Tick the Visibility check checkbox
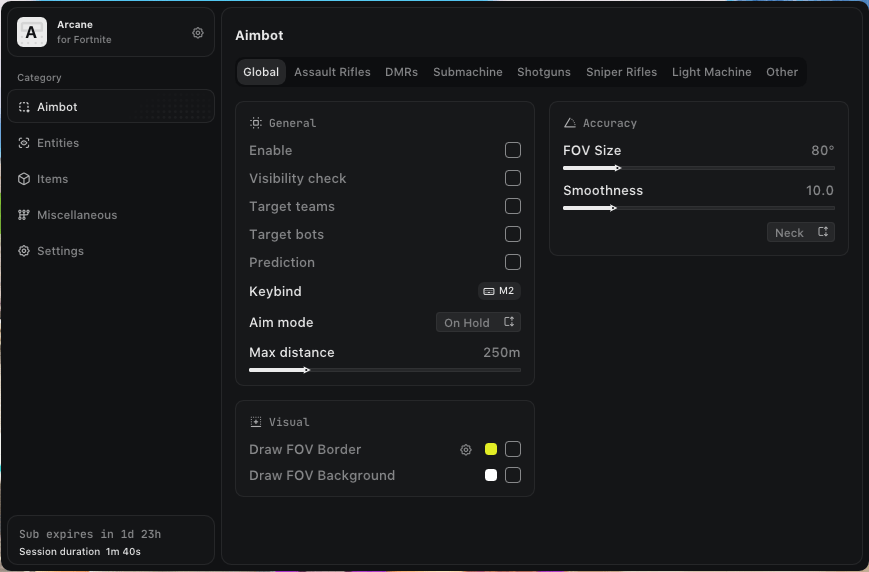 tap(513, 178)
